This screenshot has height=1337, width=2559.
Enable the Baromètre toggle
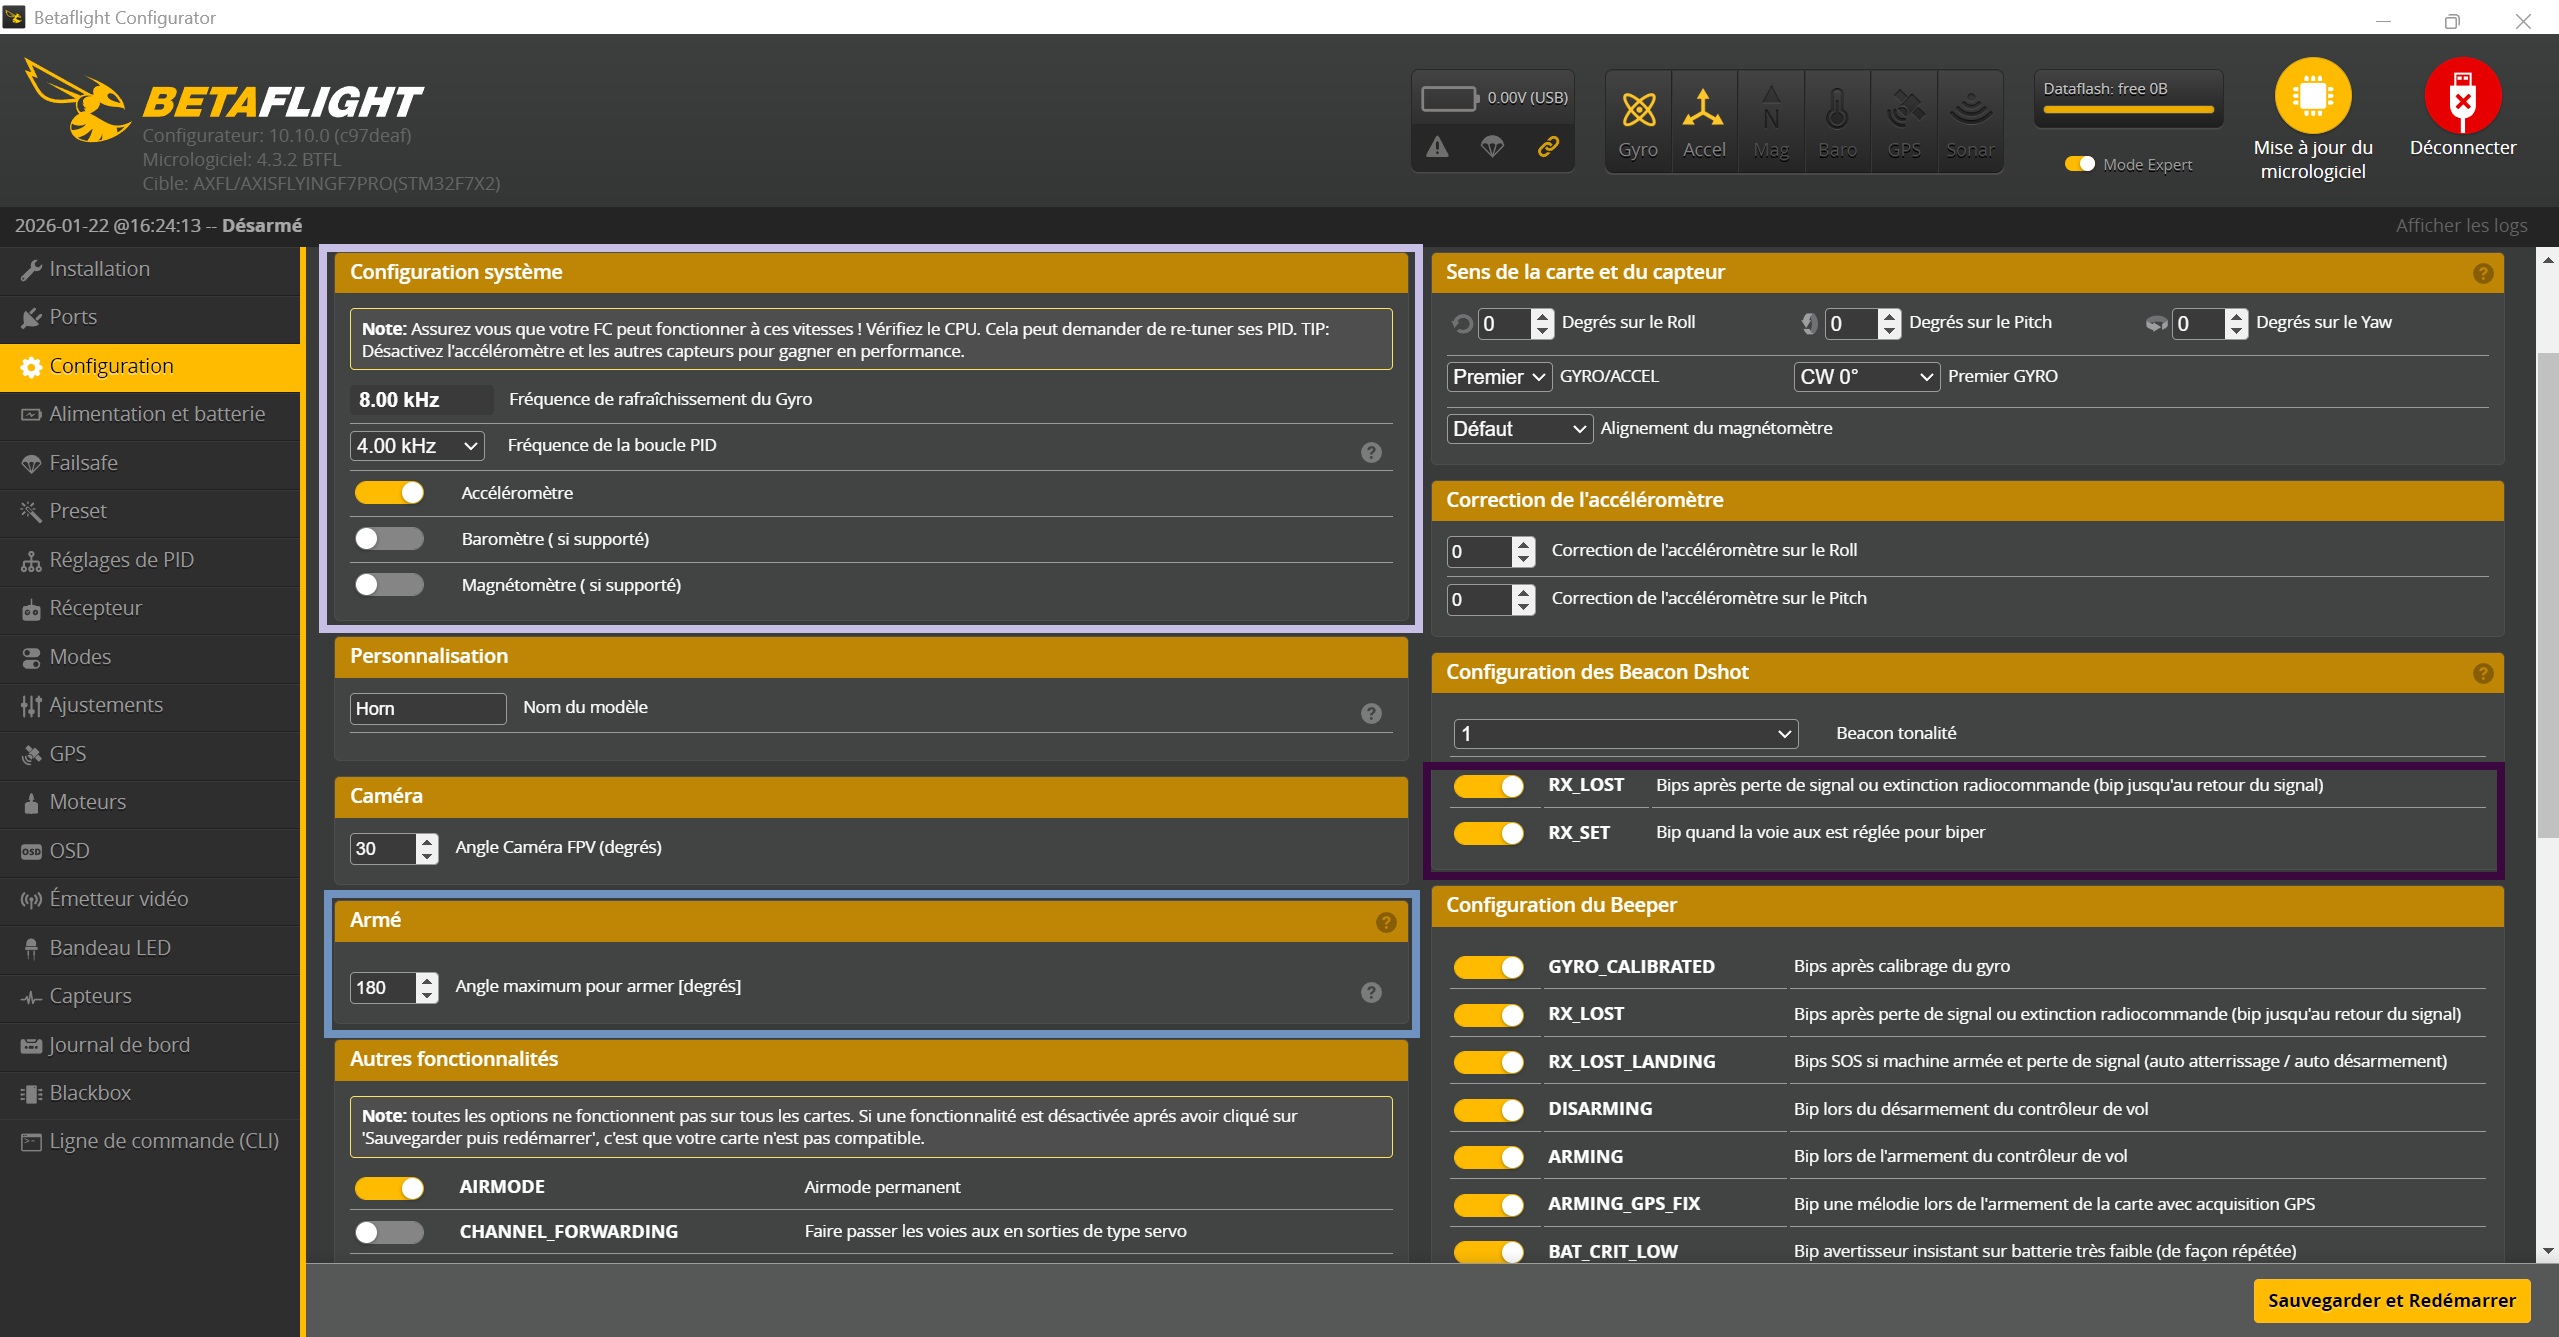389,539
